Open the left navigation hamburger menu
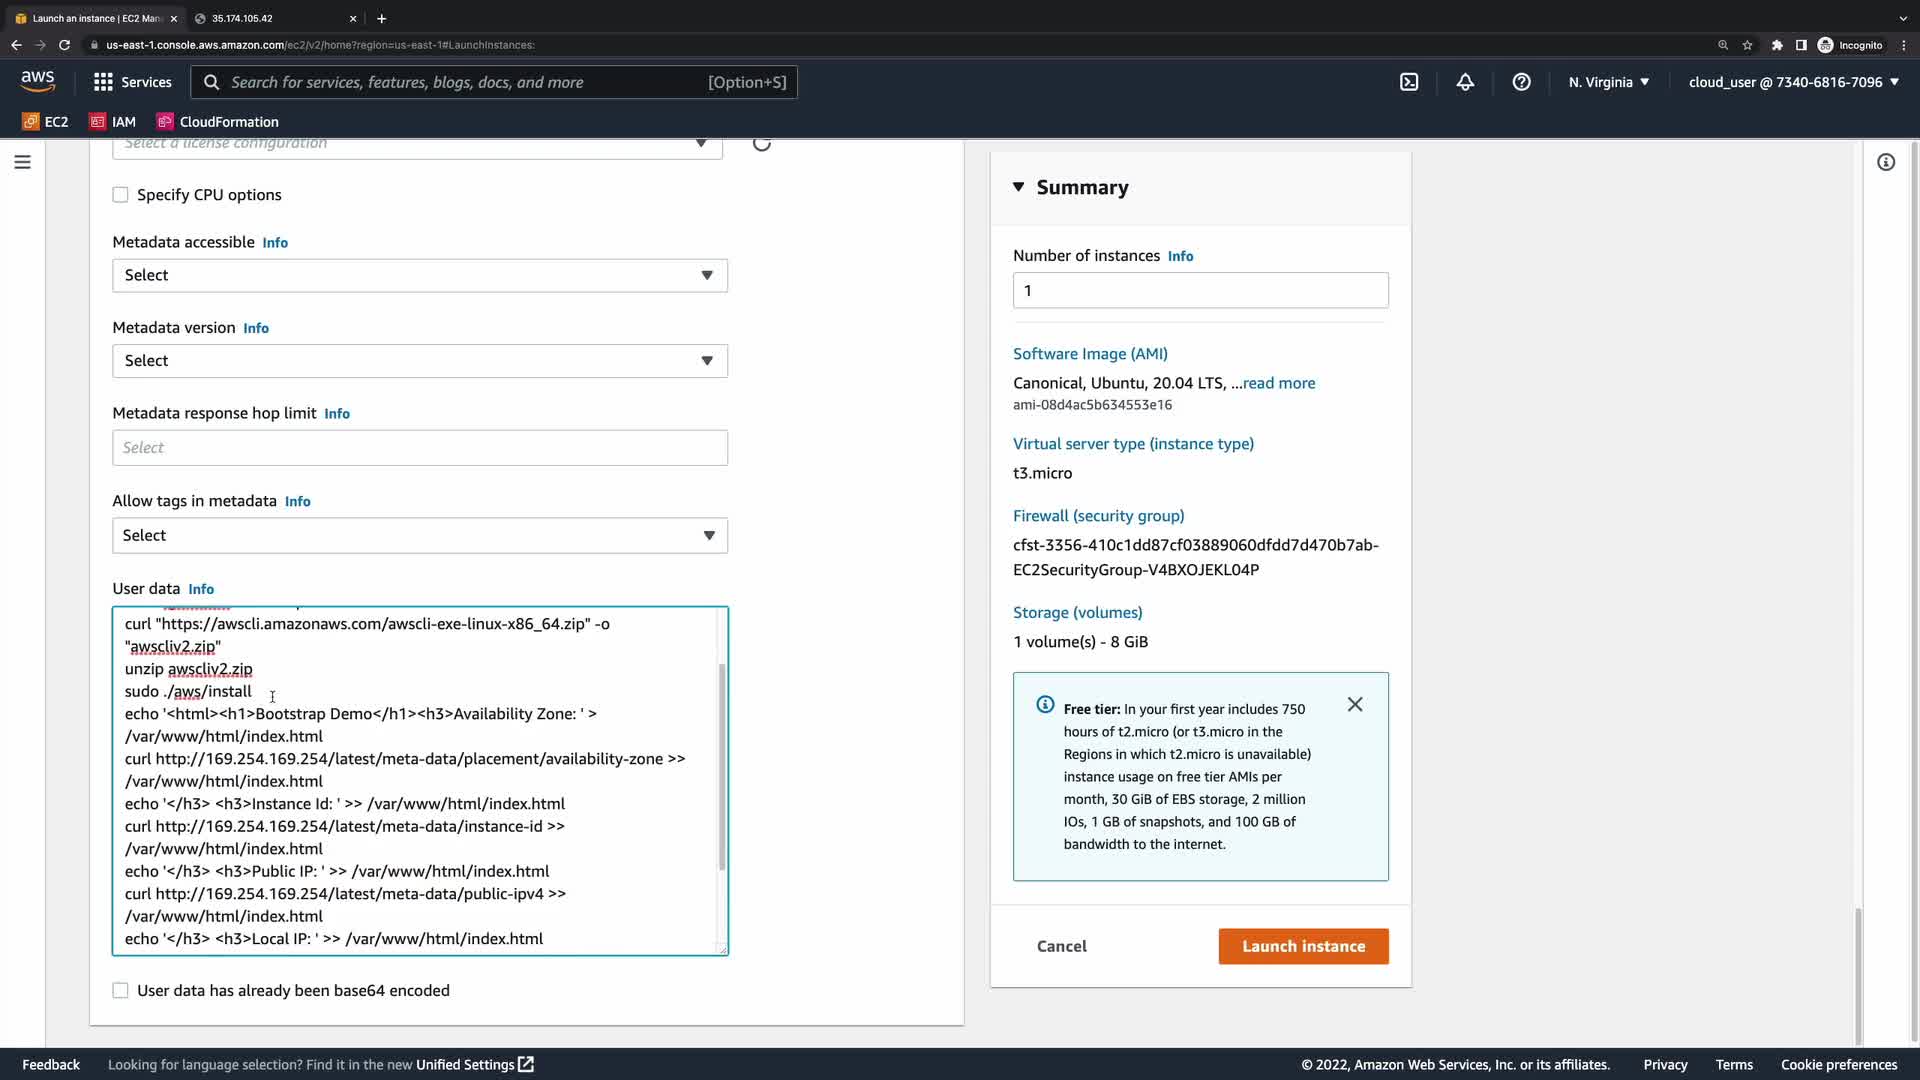This screenshot has width=1920, height=1080. click(x=22, y=162)
